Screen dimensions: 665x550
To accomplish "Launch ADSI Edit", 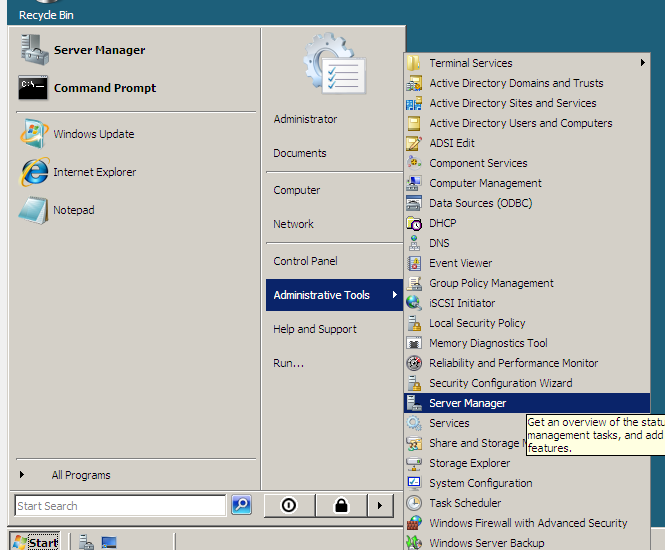I will coord(527,143).
